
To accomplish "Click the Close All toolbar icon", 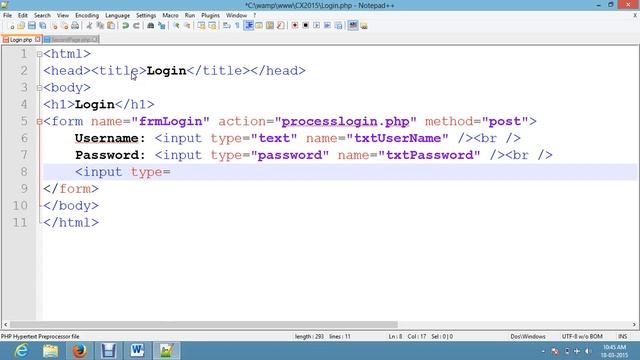I will pyautogui.click(x=64, y=26).
